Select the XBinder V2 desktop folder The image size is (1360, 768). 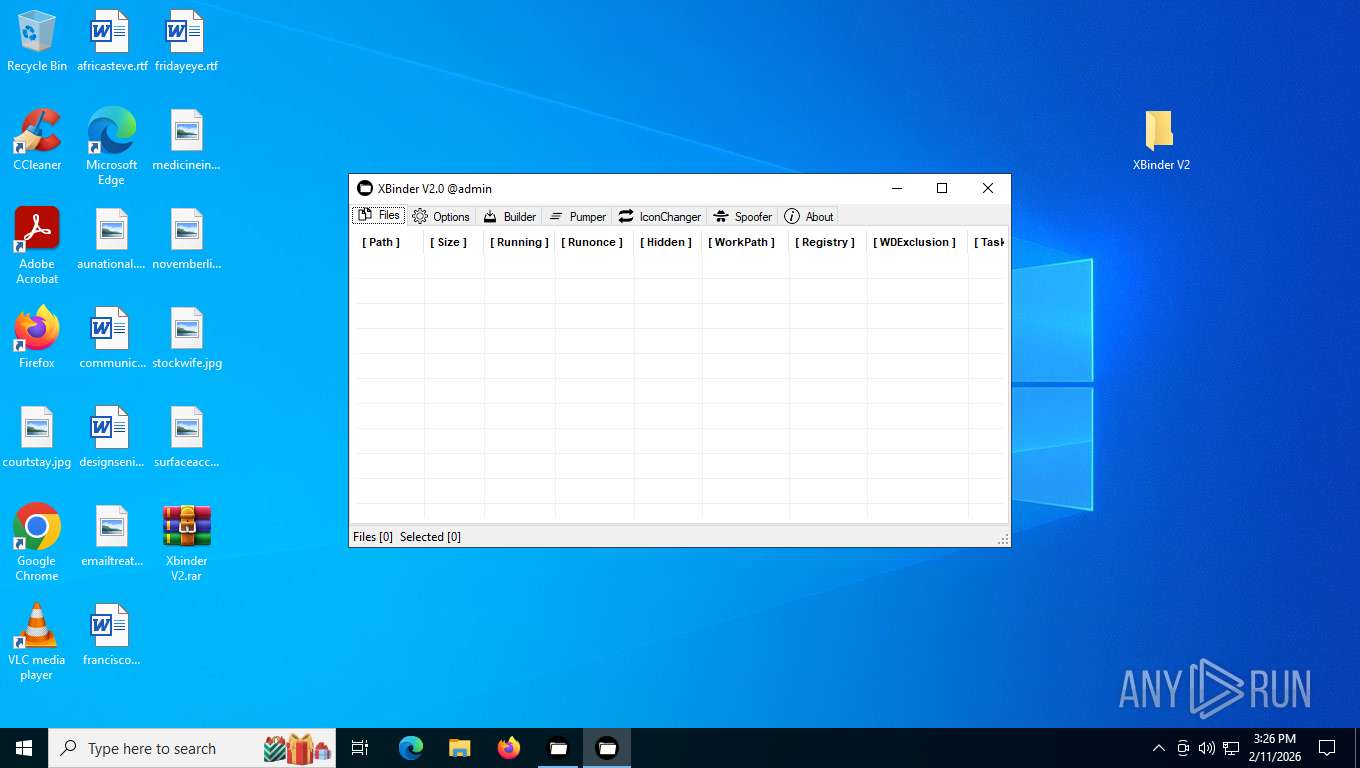click(1161, 140)
